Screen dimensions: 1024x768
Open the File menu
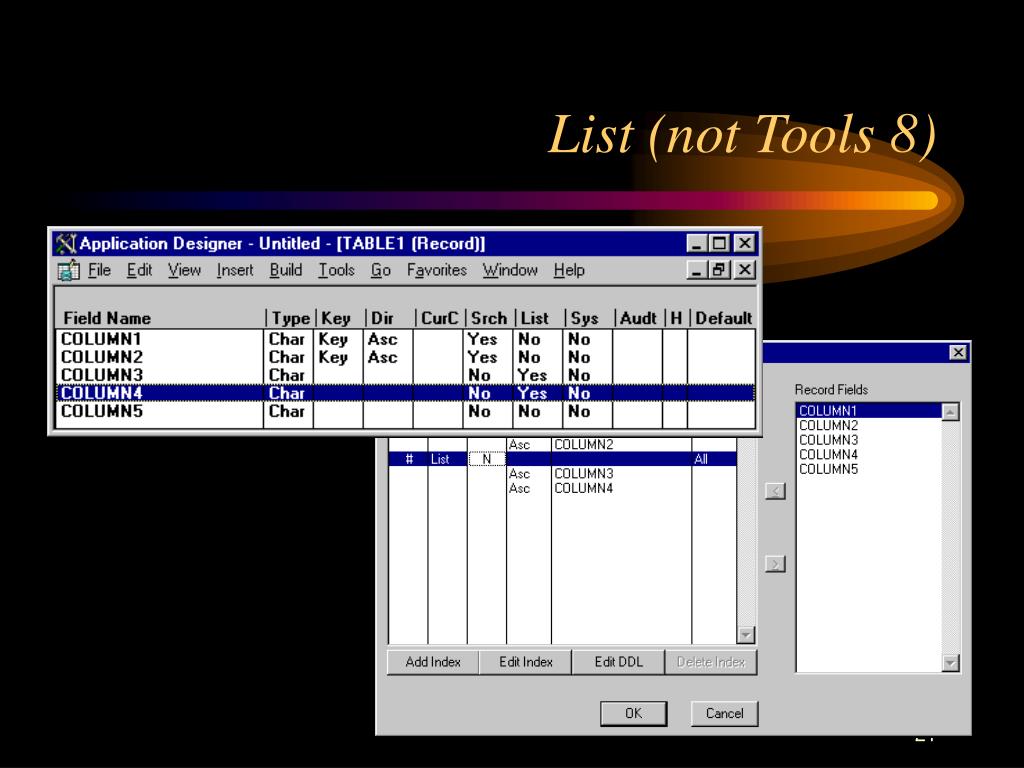pos(99,270)
